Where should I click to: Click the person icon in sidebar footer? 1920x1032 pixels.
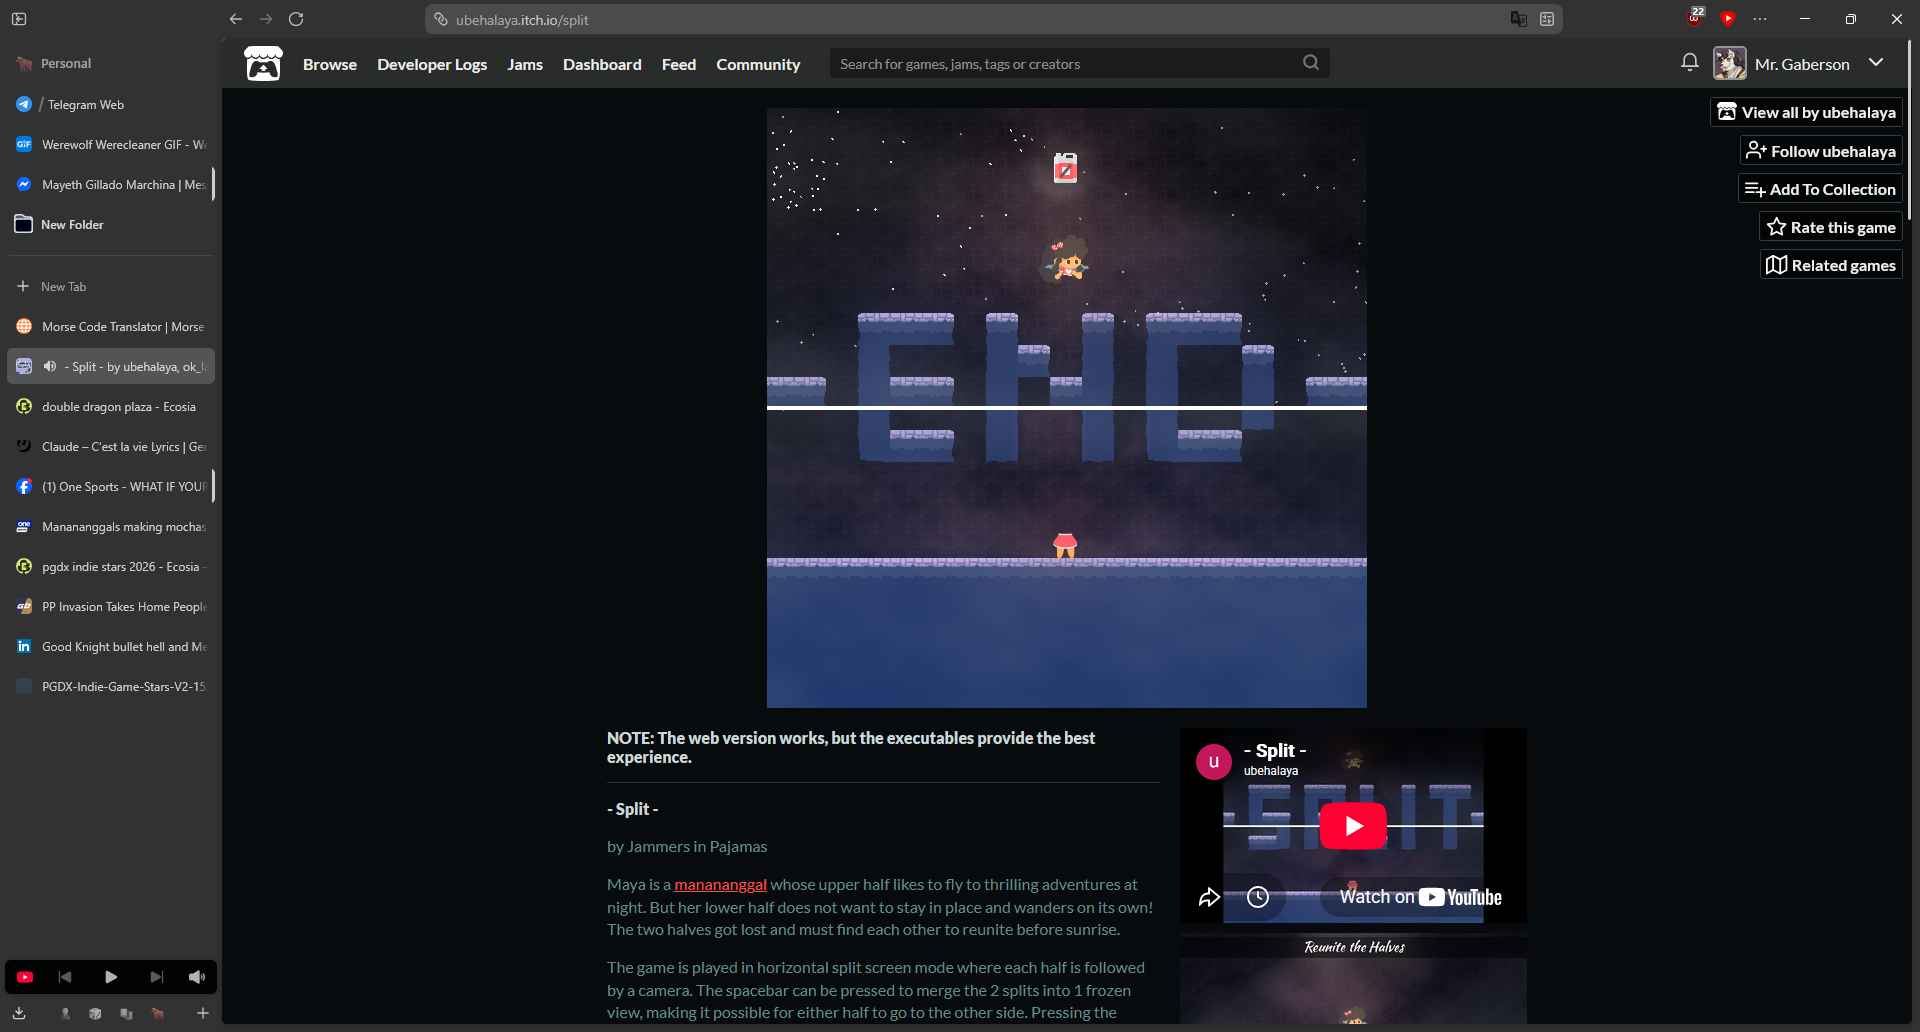point(65,1013)
